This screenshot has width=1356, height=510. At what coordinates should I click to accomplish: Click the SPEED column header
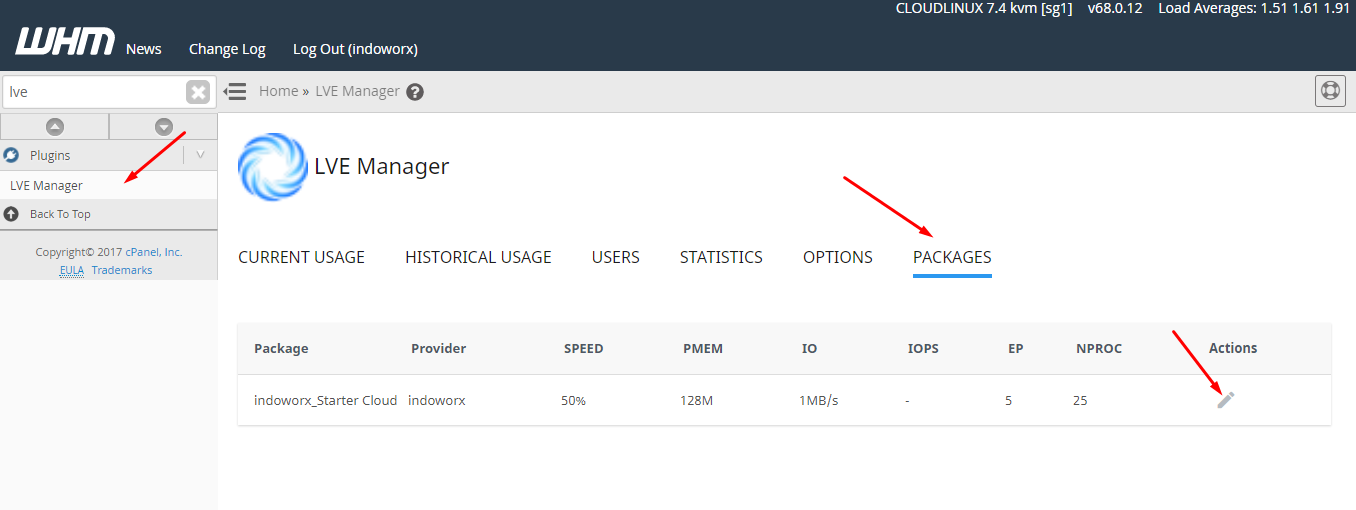click(584, 348)
